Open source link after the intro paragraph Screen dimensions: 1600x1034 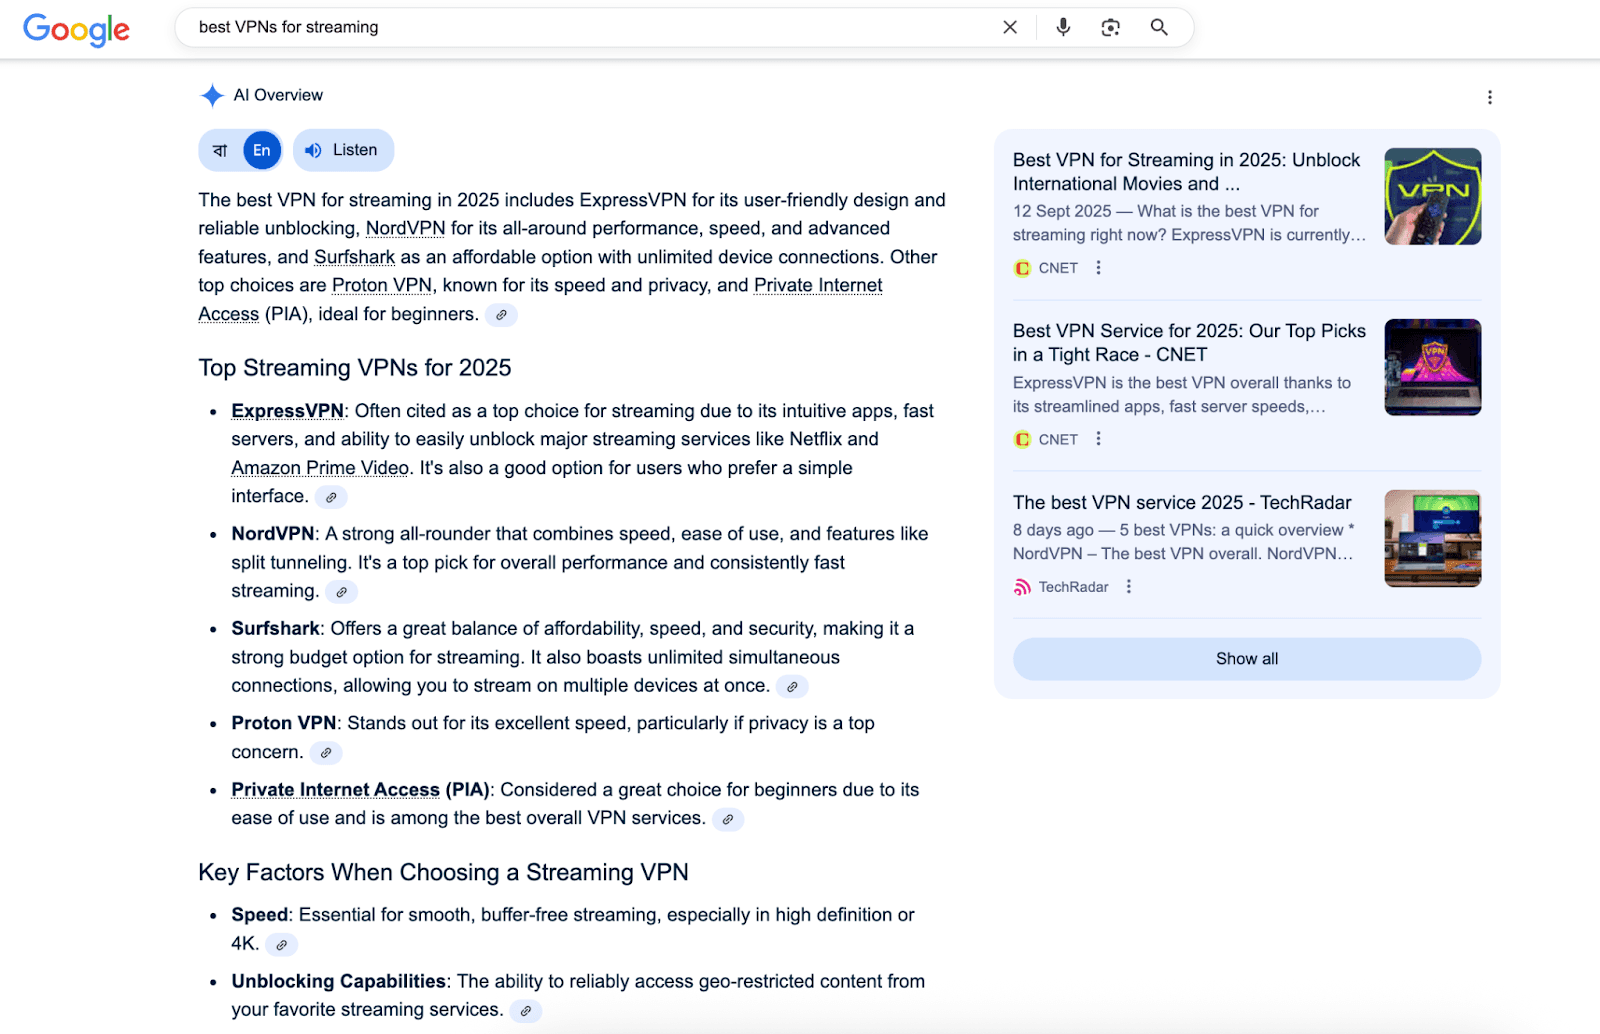coord(501,315)
